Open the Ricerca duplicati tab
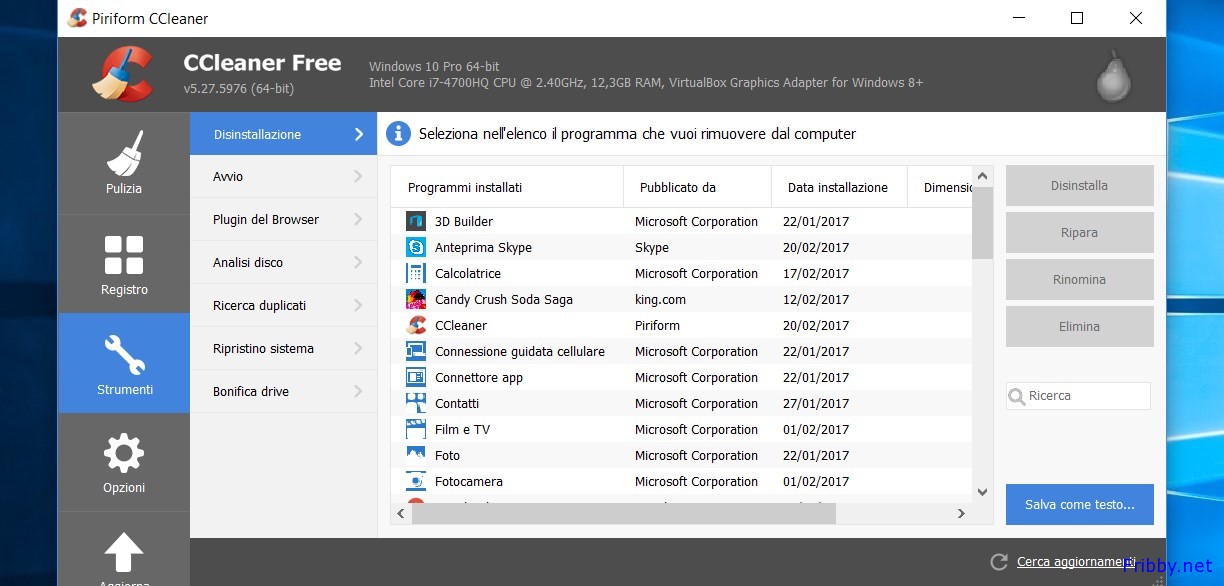The image size is (1224, 586). (x=283, y=306)
